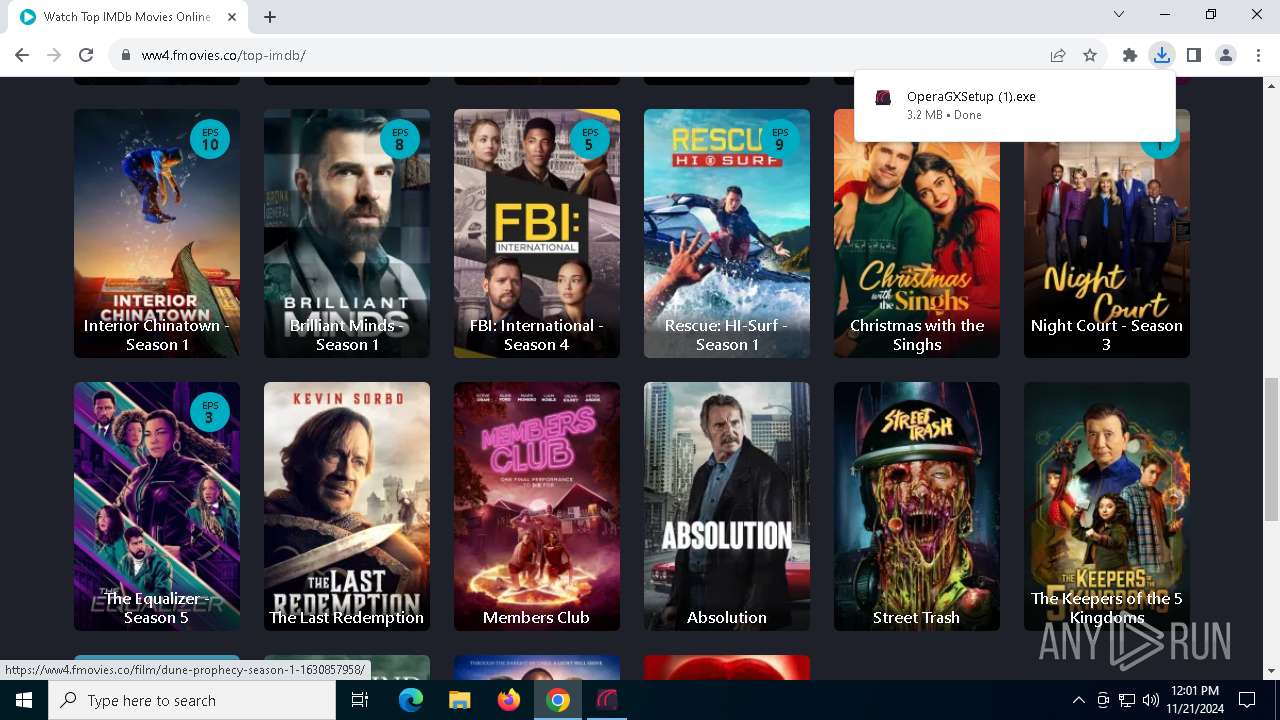Open Brilliant Minds Season 1 poster
The height and width of the screenshot is (720, 1280).
[347, 233]
